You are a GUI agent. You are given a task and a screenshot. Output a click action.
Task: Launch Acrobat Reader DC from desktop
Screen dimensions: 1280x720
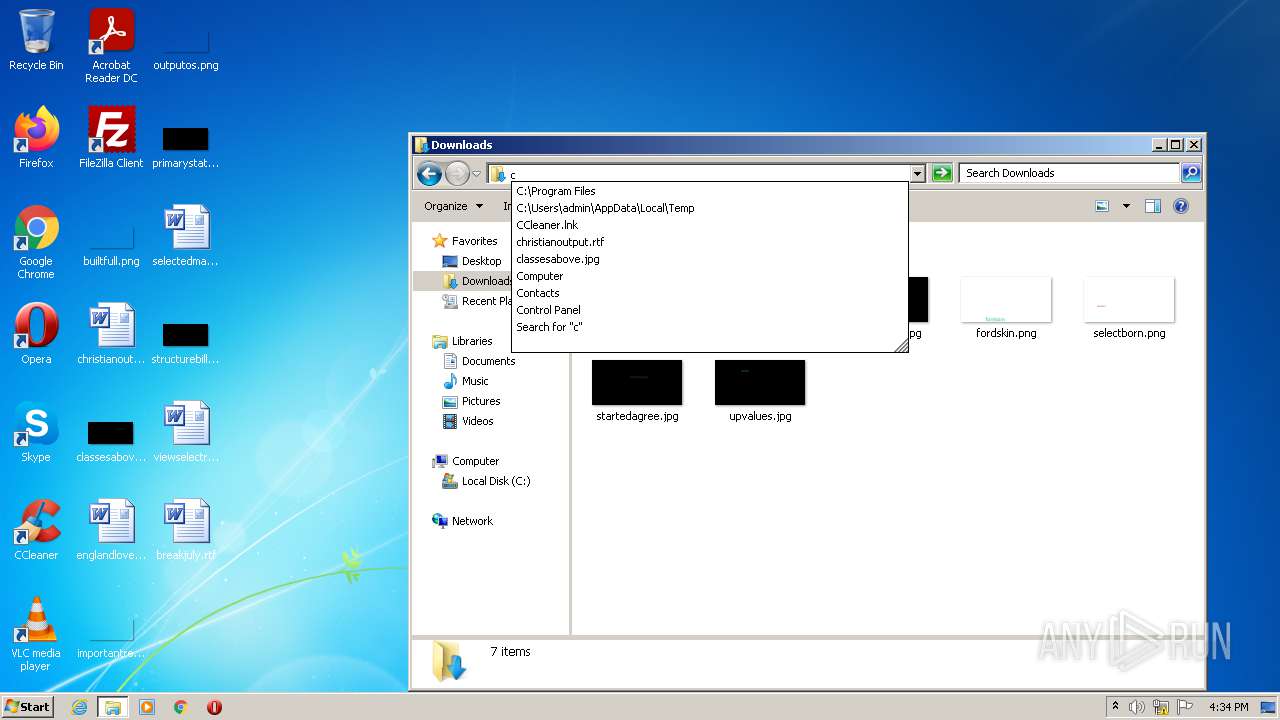click(111, 45)
